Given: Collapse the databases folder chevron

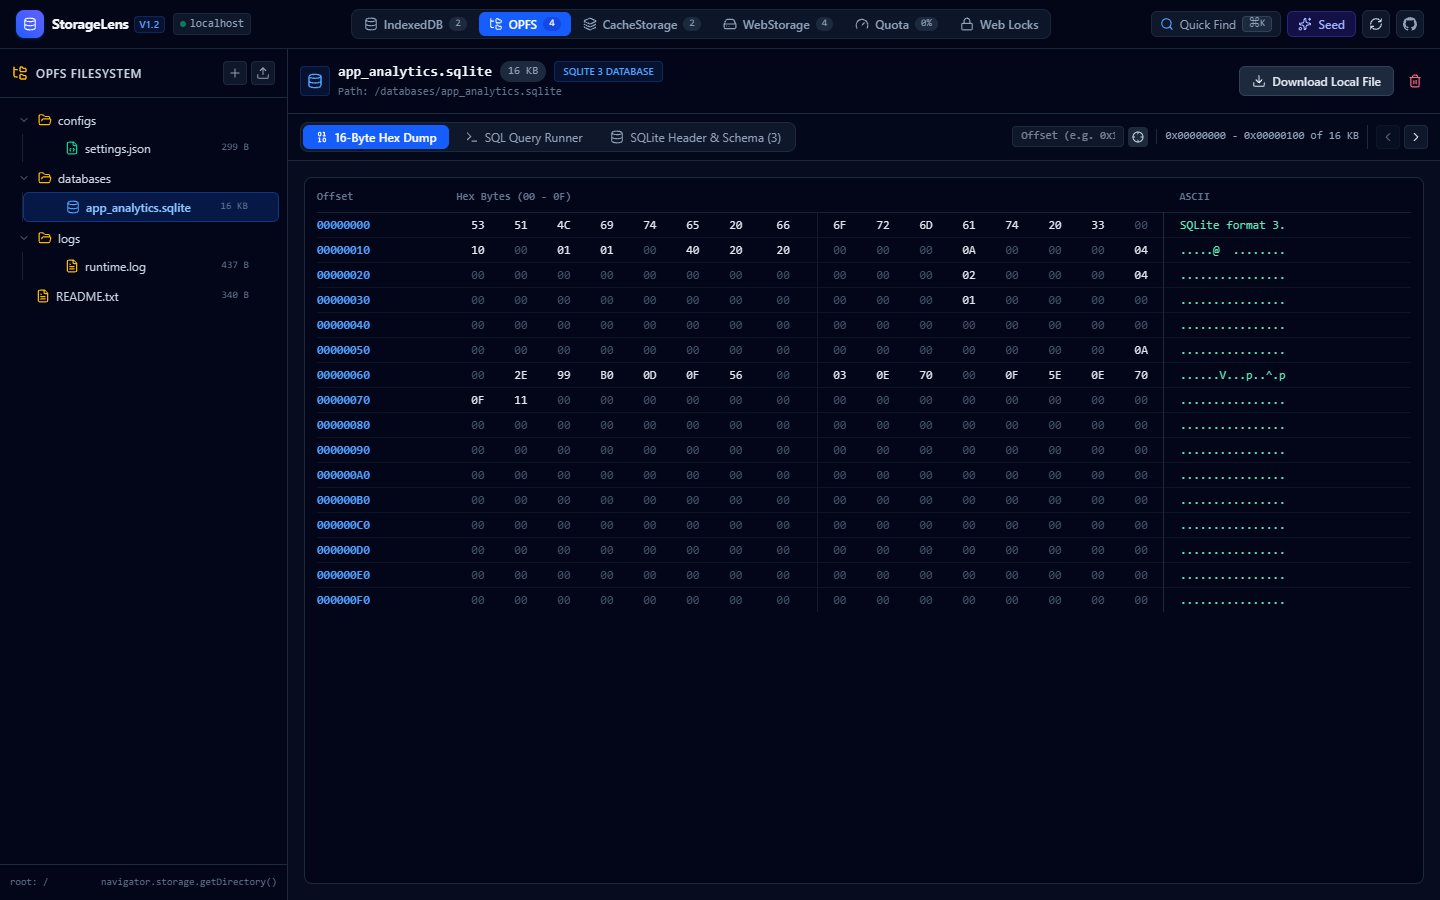Looking at the screenshot, I should point(24,178).
